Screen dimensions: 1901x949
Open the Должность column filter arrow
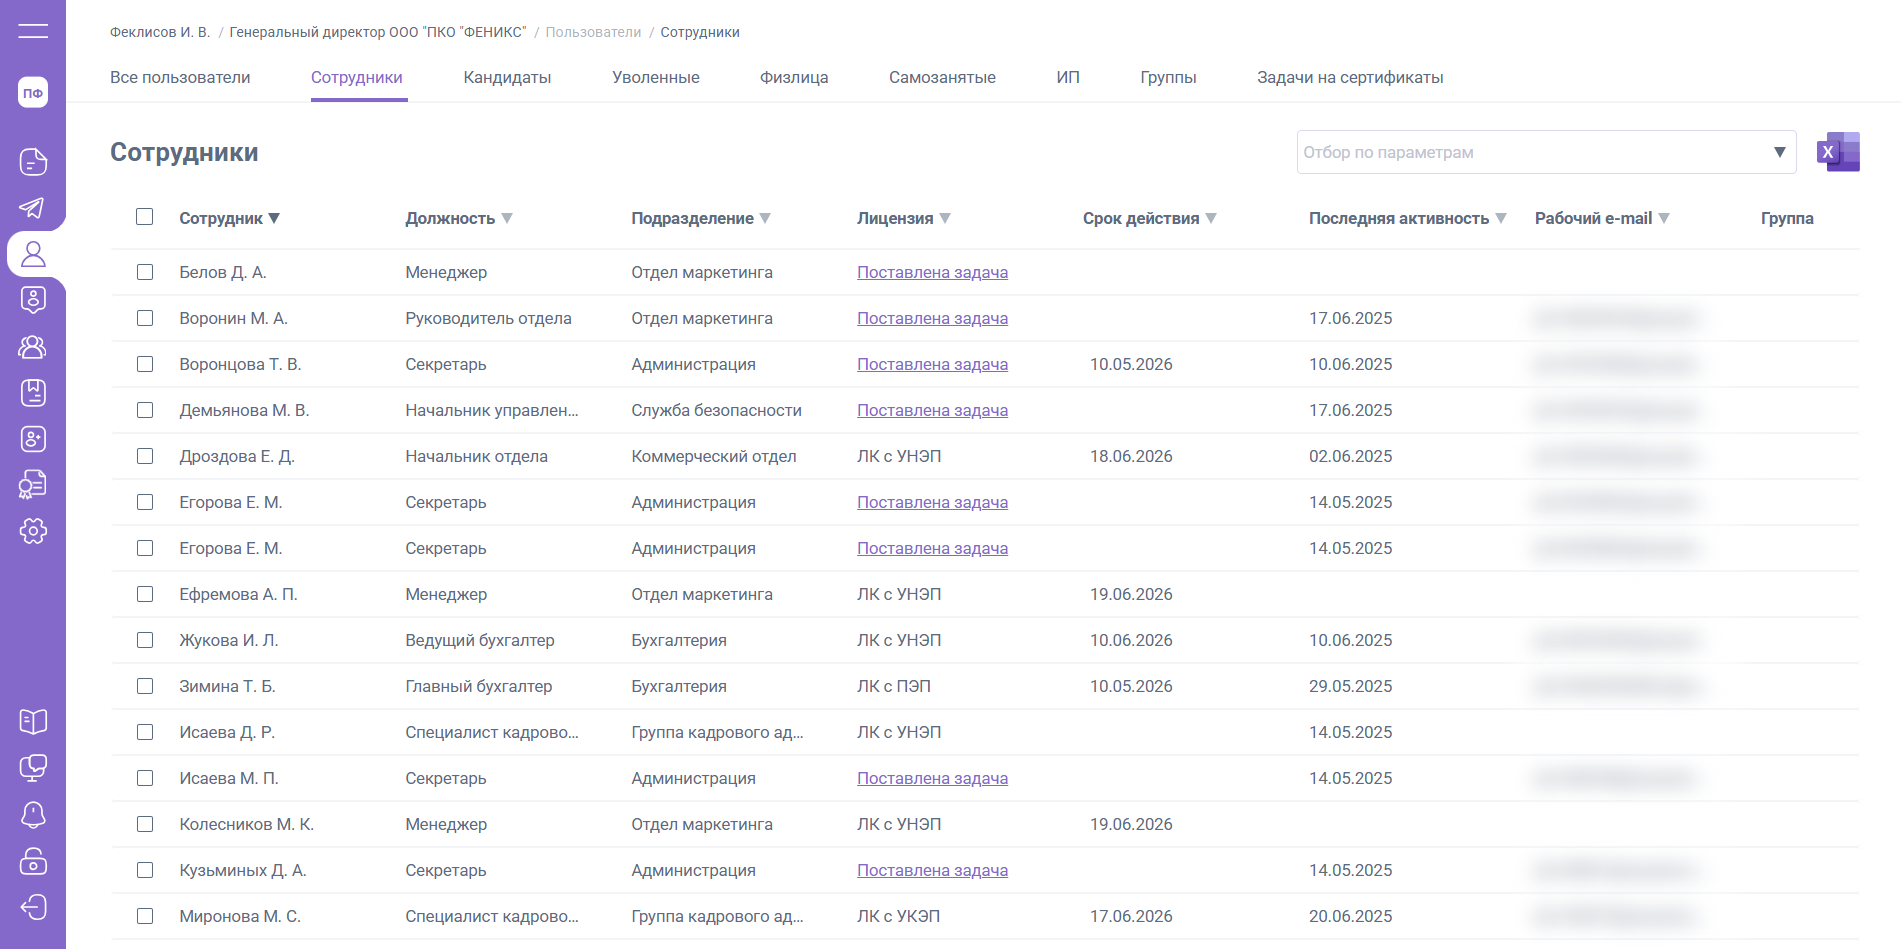tap(507, 218)
